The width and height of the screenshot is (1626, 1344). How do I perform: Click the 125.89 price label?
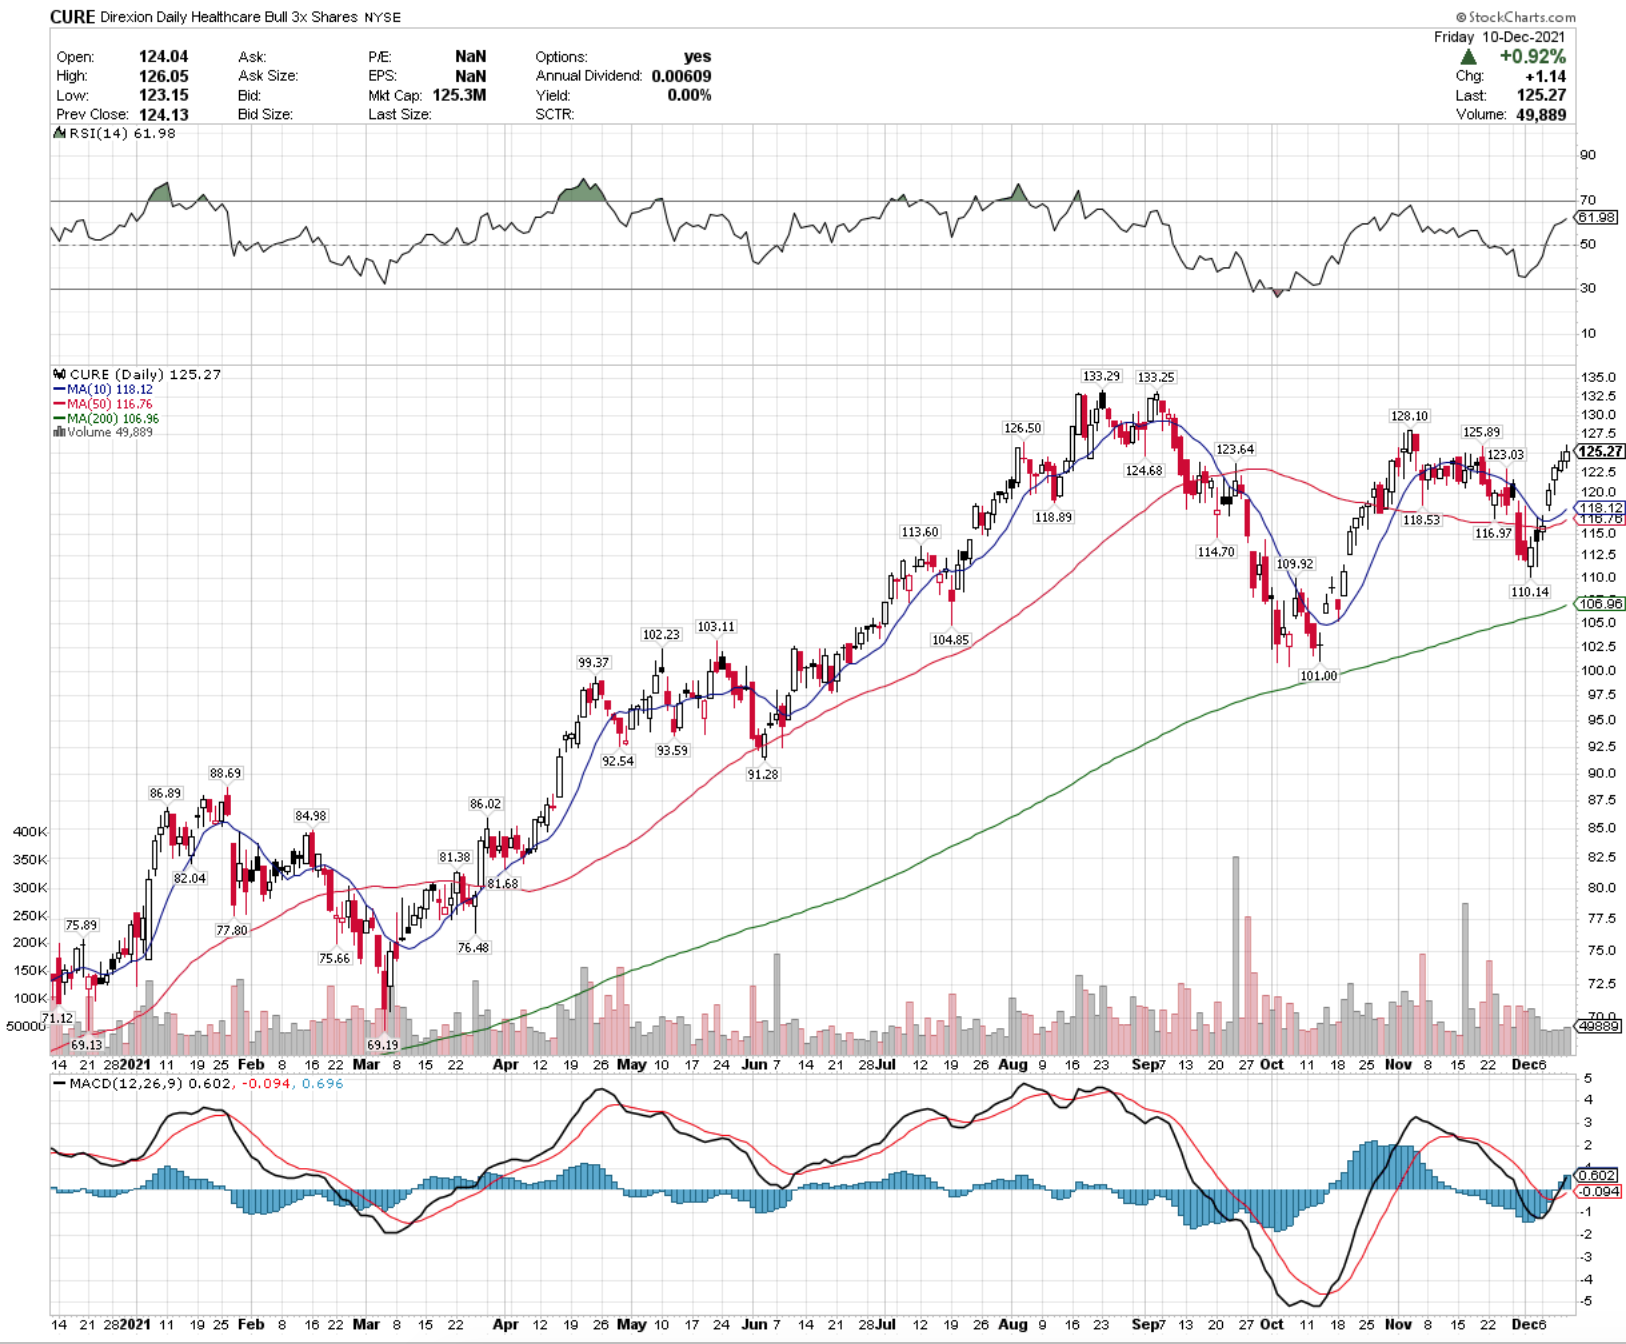[1481, 432]
